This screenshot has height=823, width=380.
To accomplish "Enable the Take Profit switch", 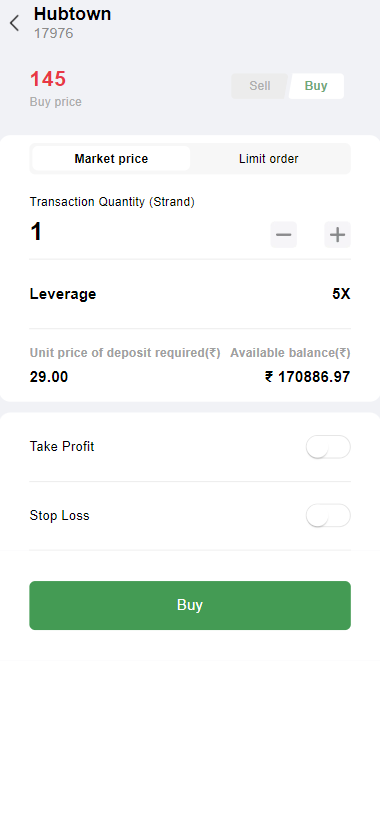I will tap(329, 447).
